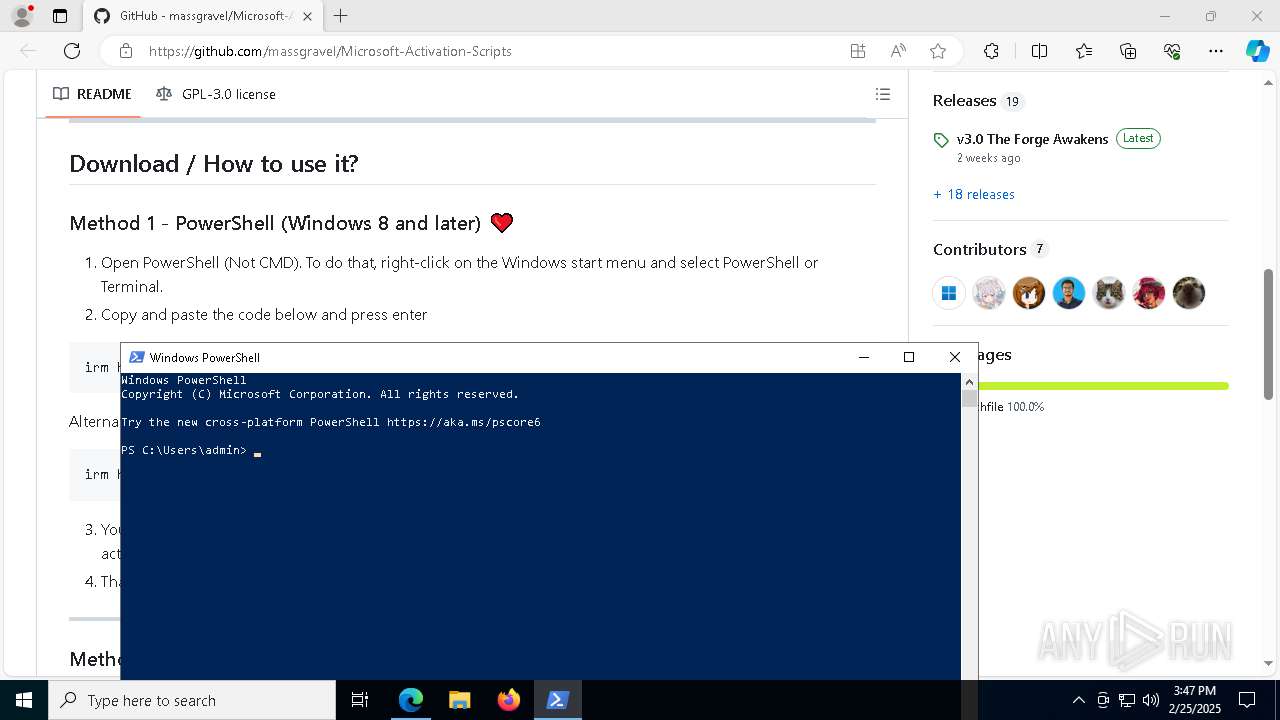The width and height of the screenshot is (1280, 720).
Task: Select the red-hat contributor avatar
Action: [x=1149, y=293]
